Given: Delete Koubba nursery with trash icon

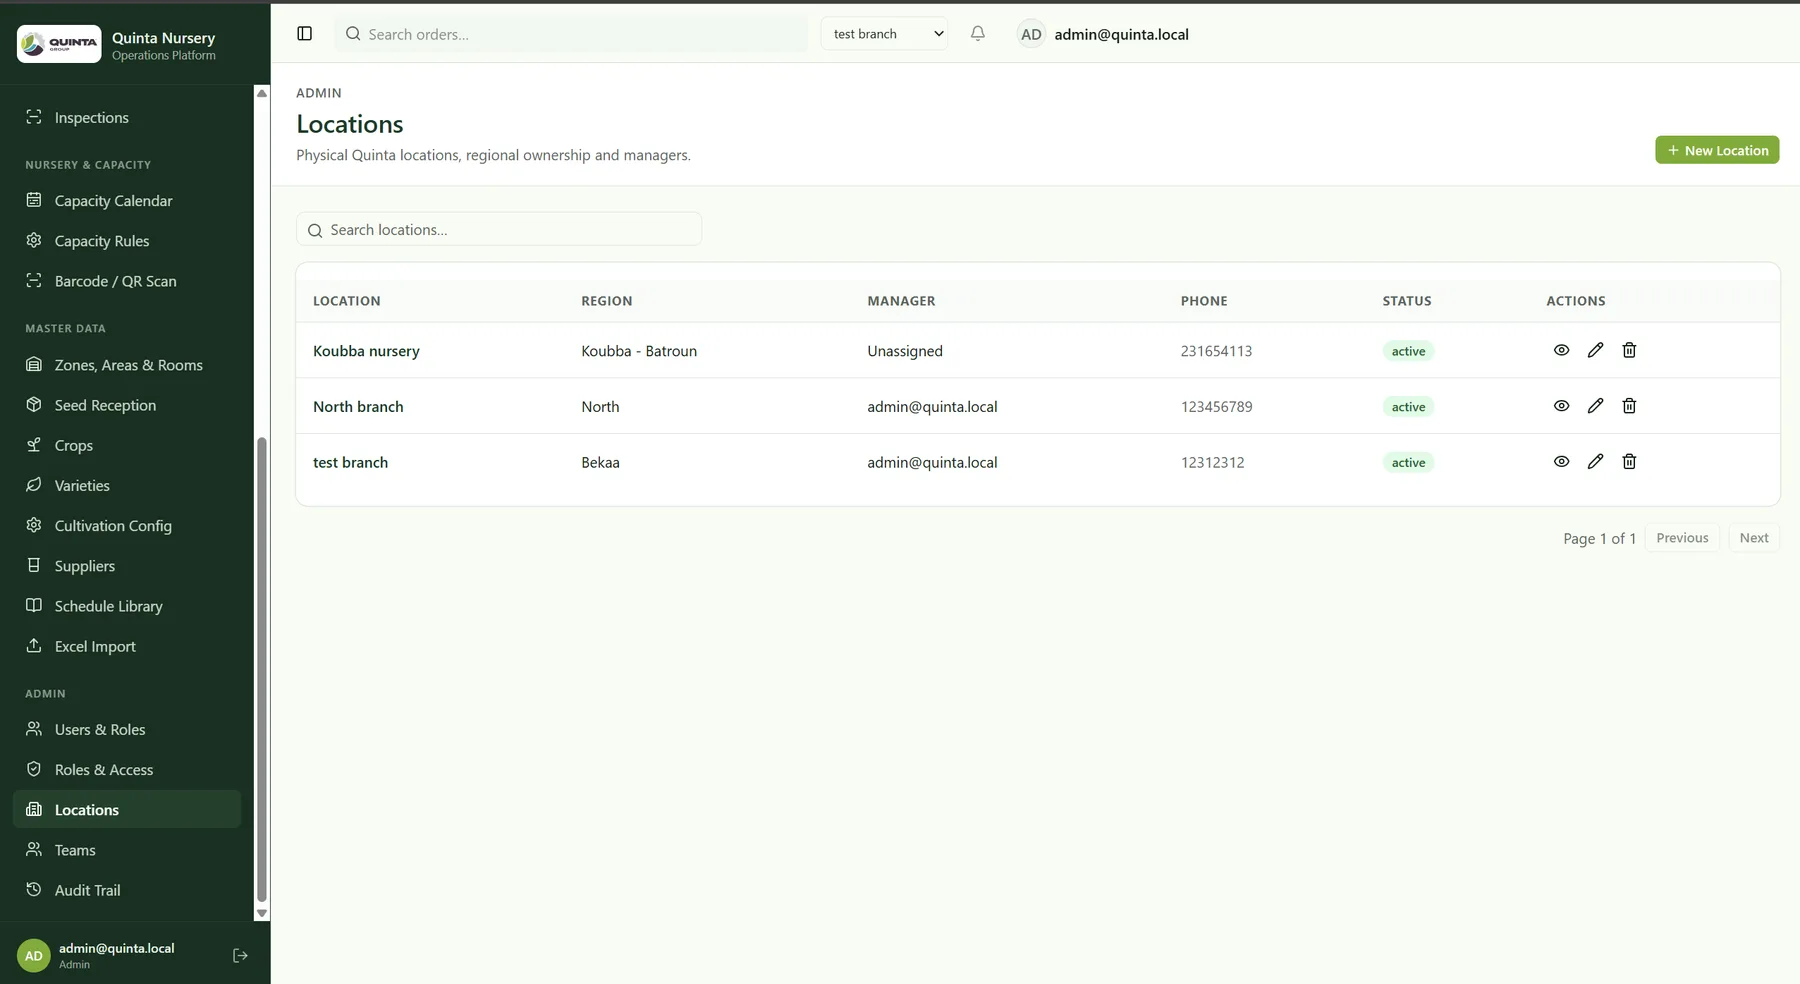Looking at the screenshot, I should 1629,350.
